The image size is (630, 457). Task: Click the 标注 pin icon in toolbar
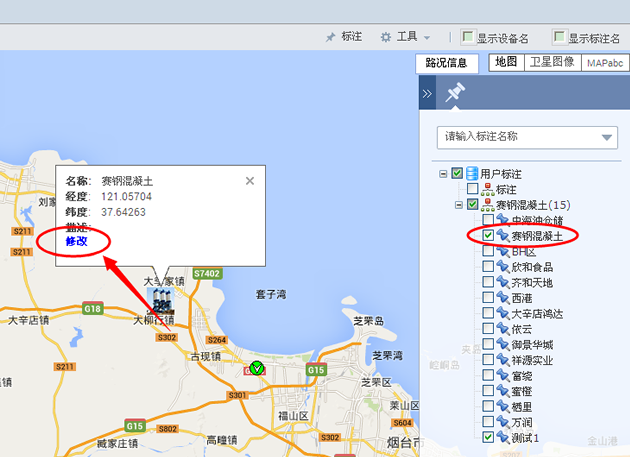pyautogui.click(x=331, y=37)
